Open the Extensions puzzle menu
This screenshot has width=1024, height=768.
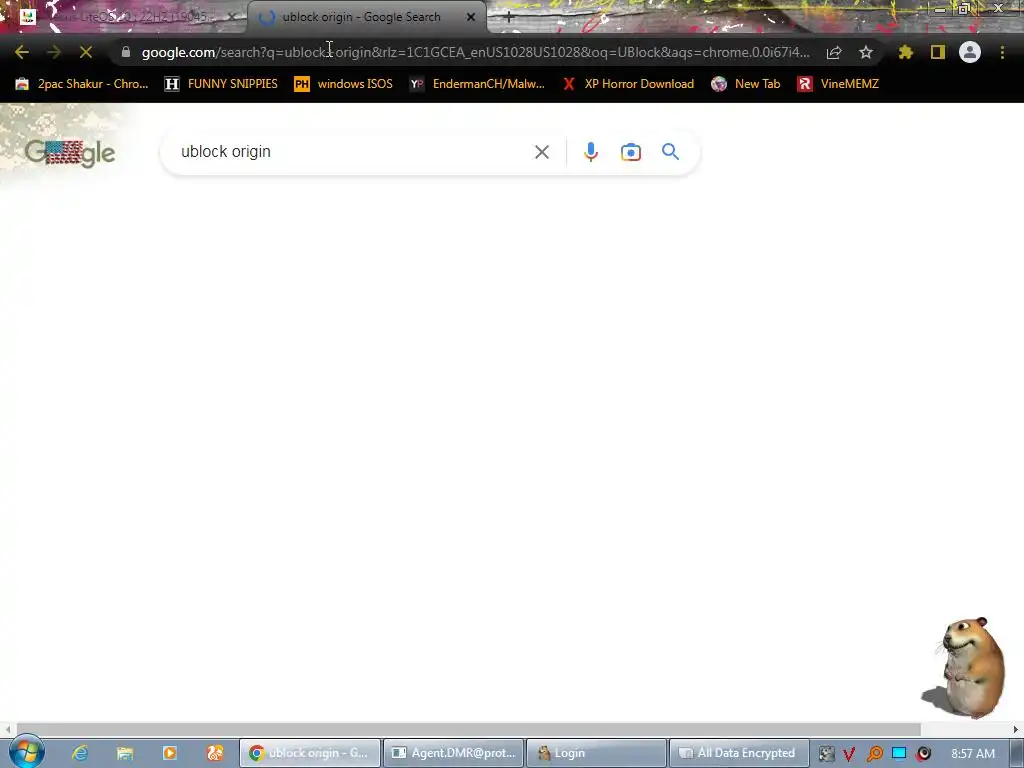coord(906,52)
